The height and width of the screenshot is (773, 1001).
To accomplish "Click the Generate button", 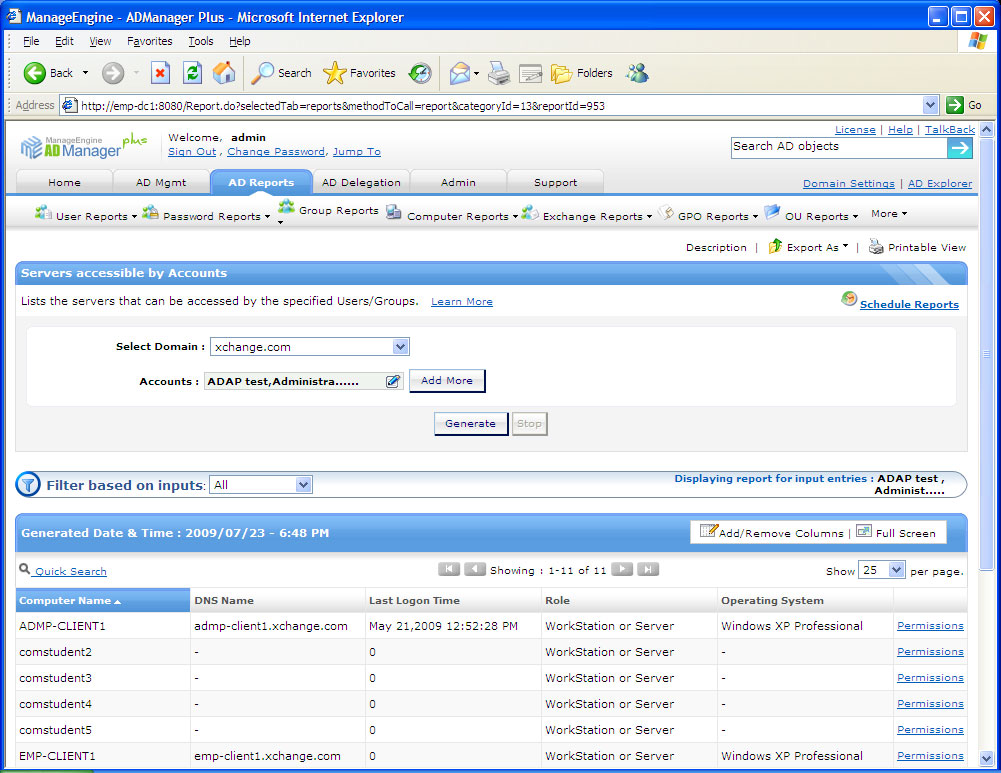I will pos(470,424).
